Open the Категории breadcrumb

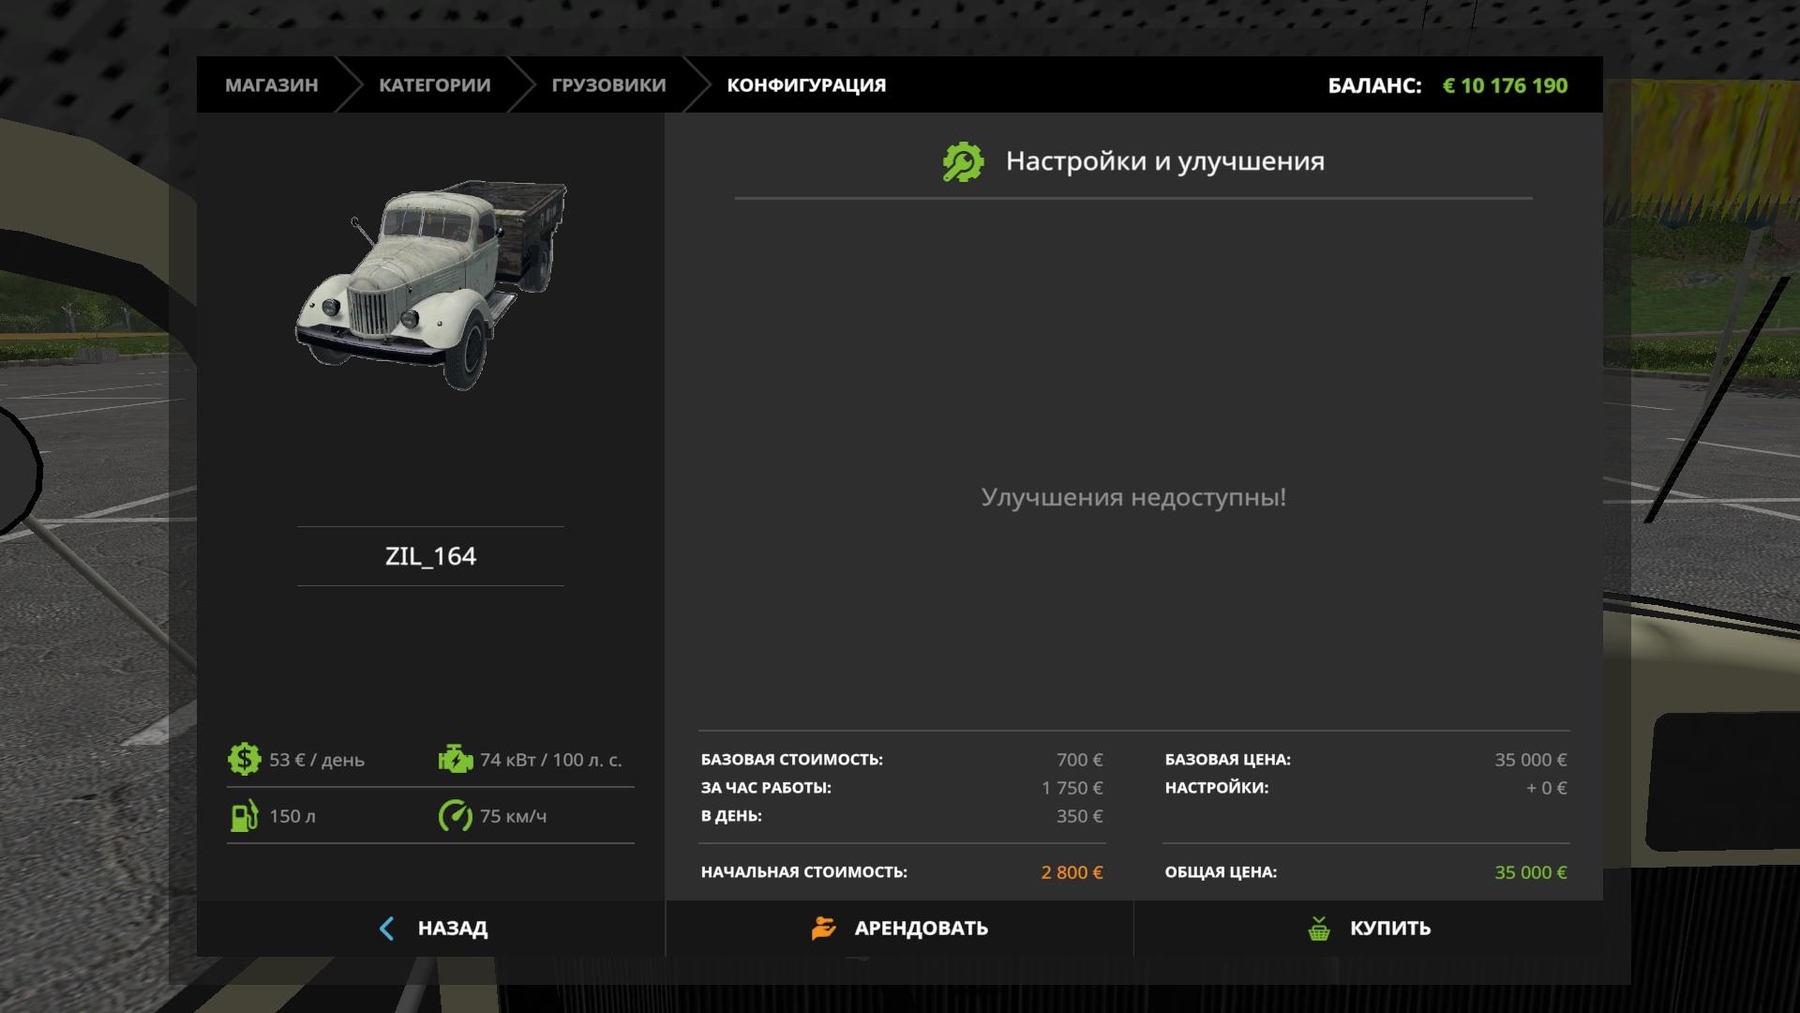pos(434,85)
